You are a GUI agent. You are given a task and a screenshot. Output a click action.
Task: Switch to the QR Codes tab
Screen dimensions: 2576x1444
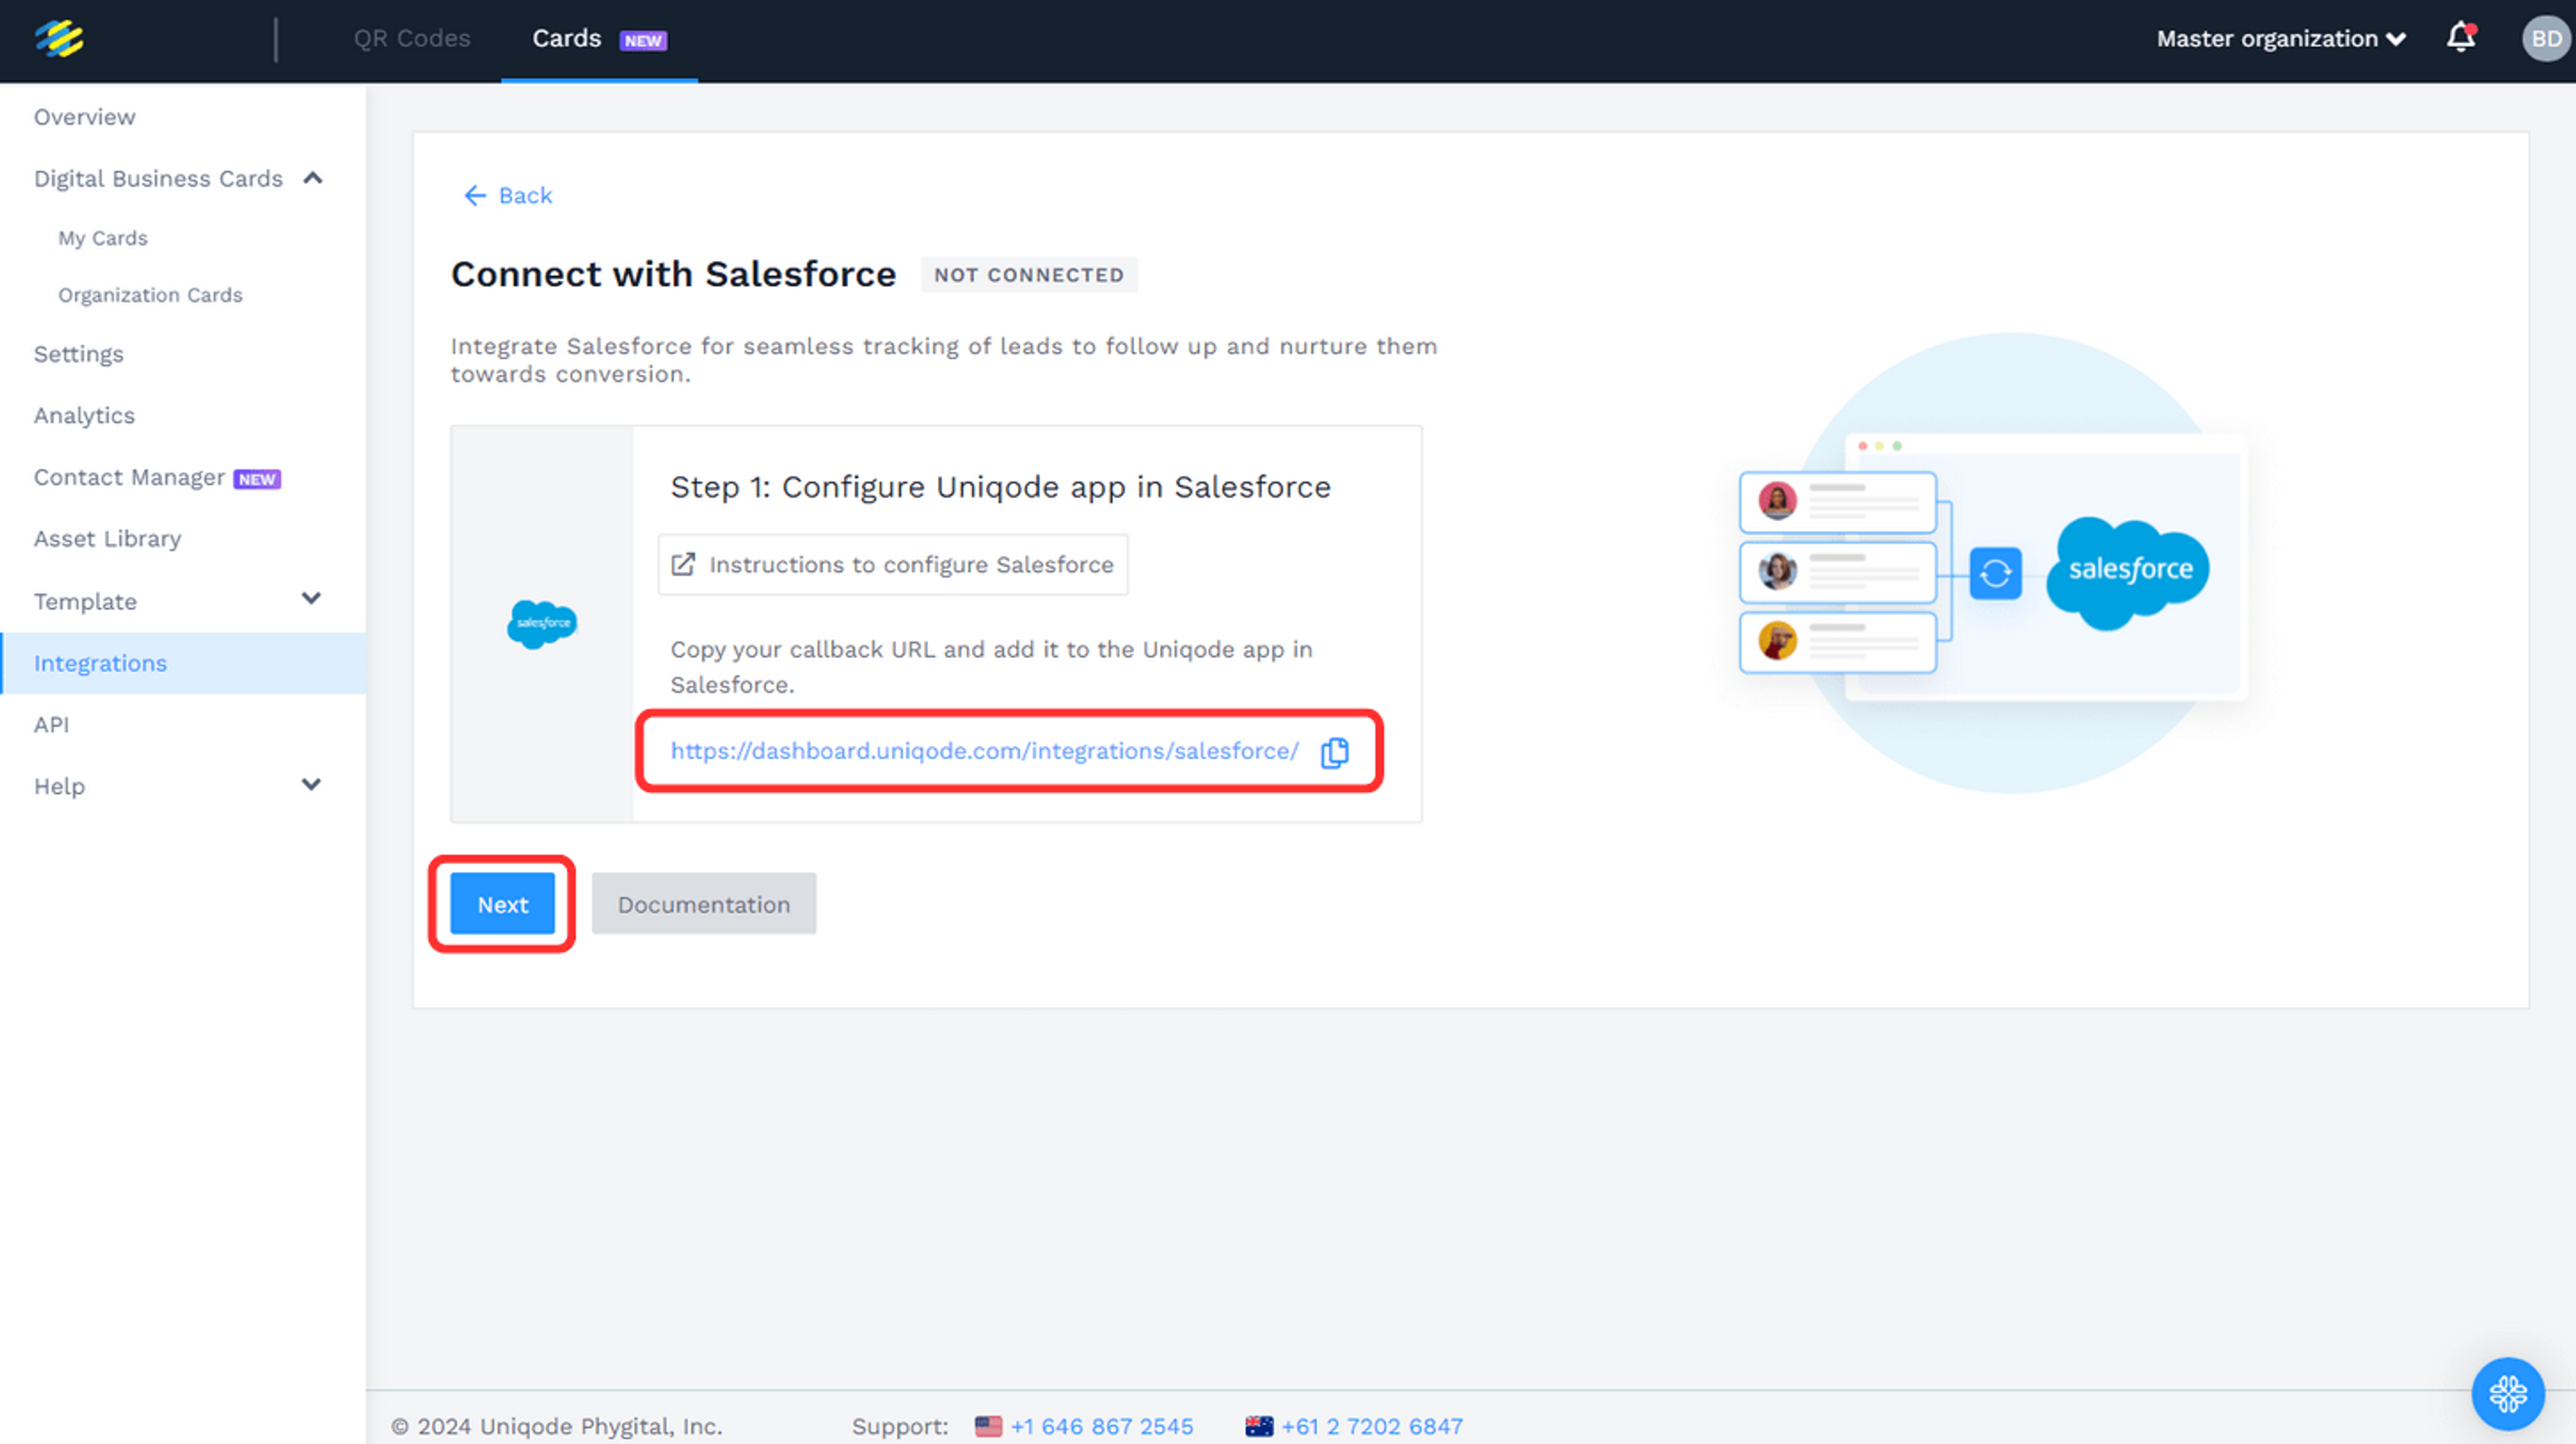click(x=412, y=39)
